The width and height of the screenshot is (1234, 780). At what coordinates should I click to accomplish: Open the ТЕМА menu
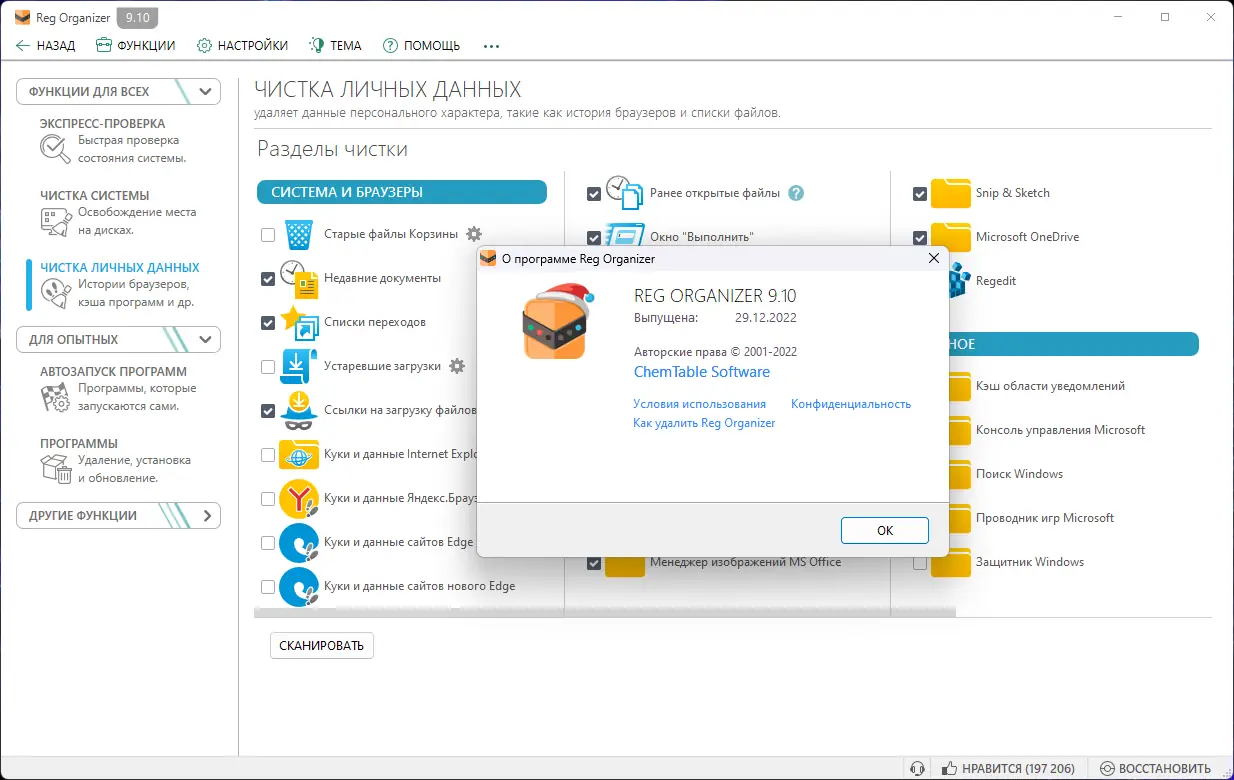tap(335, 46)
